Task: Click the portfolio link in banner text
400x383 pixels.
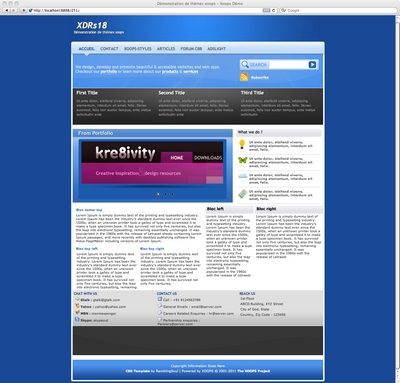Action: [x=109, y=72]
